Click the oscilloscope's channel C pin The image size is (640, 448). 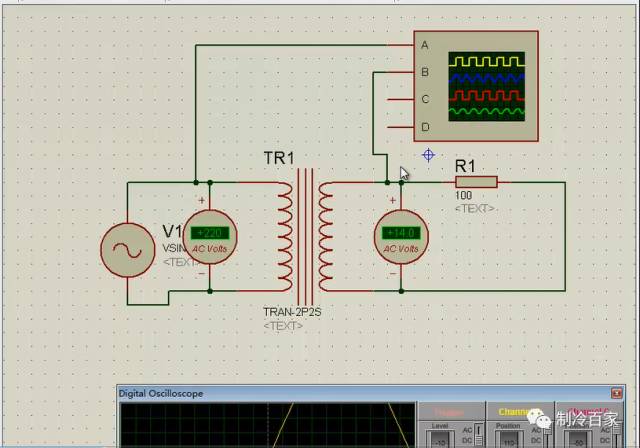(401, 99)
